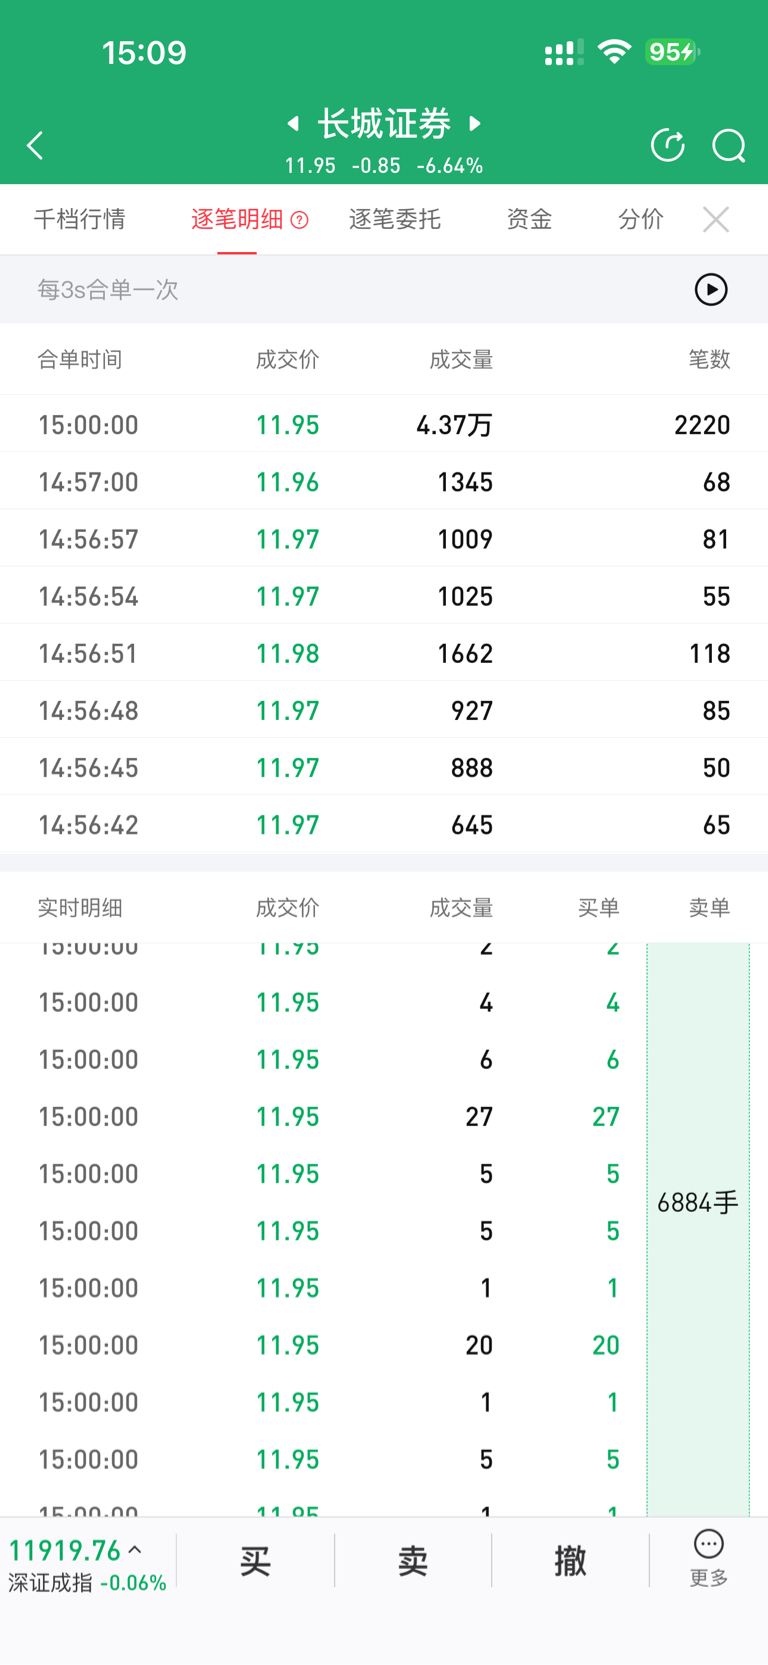Tap the Wi-Fi status icon
768x1665 pixels.
coord(614,51)
